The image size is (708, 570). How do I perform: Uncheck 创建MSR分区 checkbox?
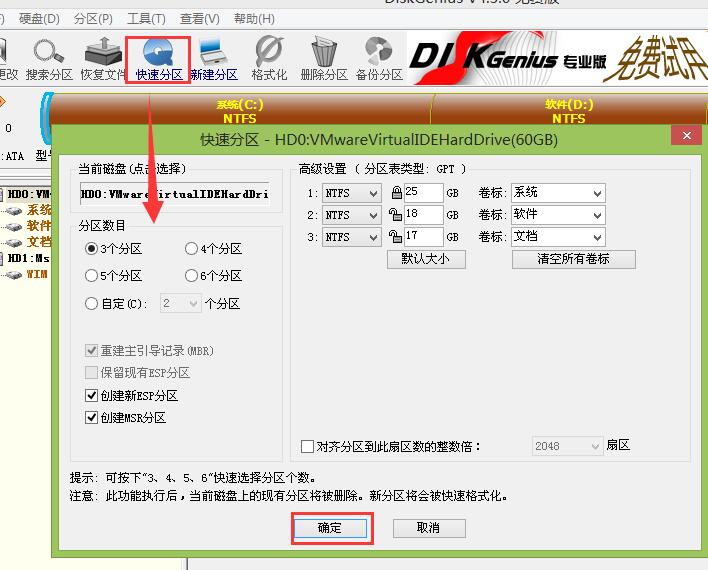tap(91, 417)
